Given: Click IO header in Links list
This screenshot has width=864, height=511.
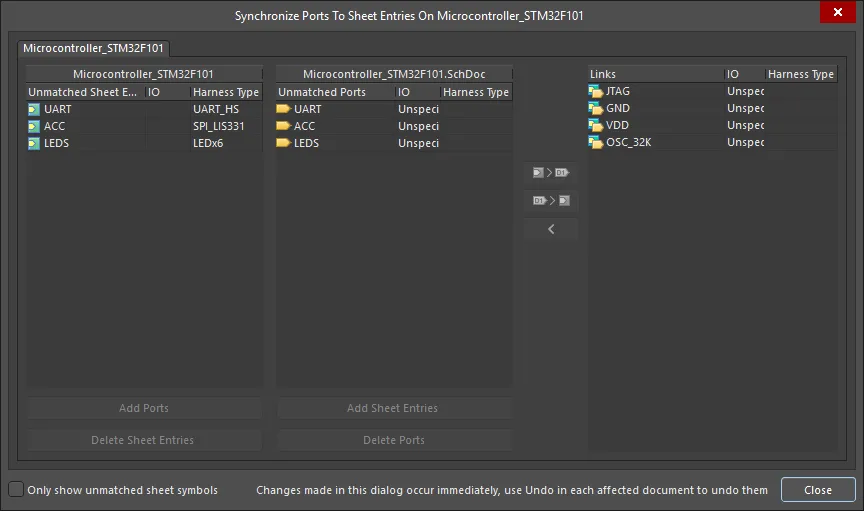Looking at the screenshot, I should pos(744,74).
